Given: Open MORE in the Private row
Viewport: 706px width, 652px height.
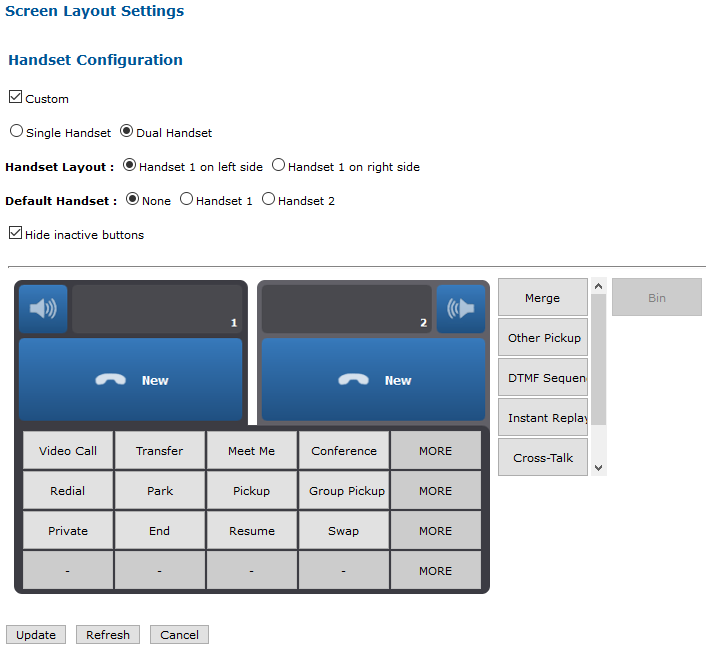Looking at the screenshot, I should [435, 531].
